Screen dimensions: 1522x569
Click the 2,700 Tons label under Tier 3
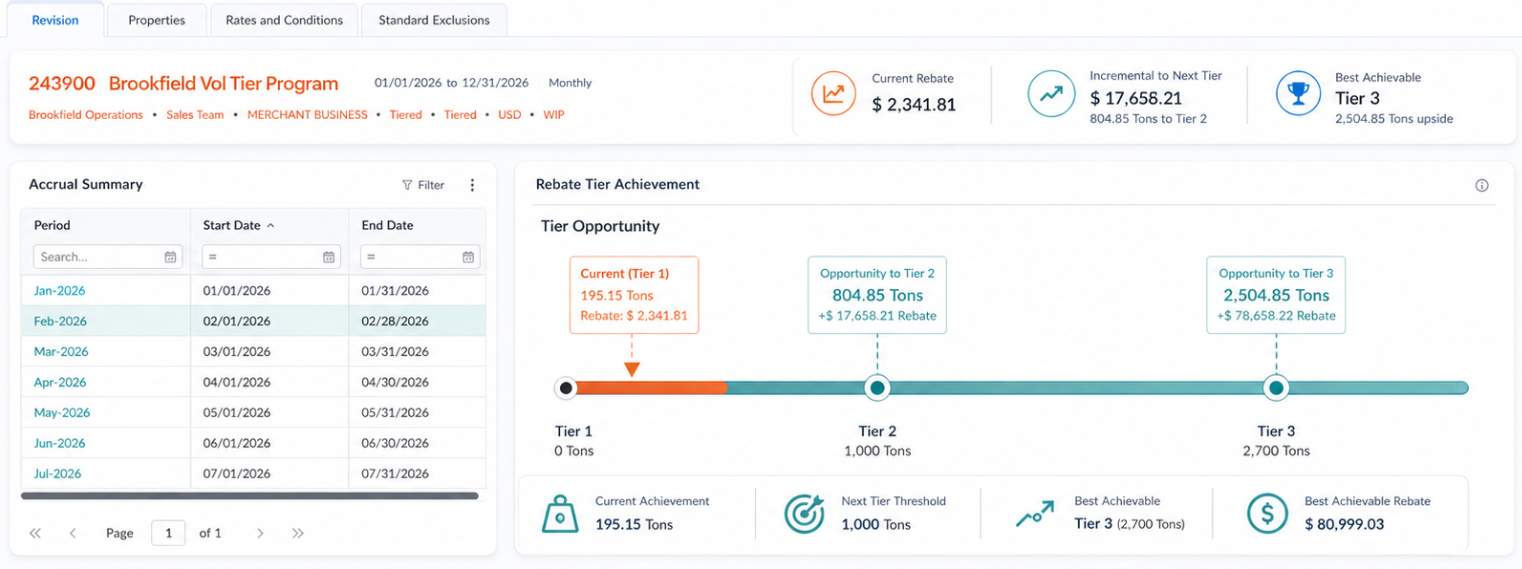1276,451
